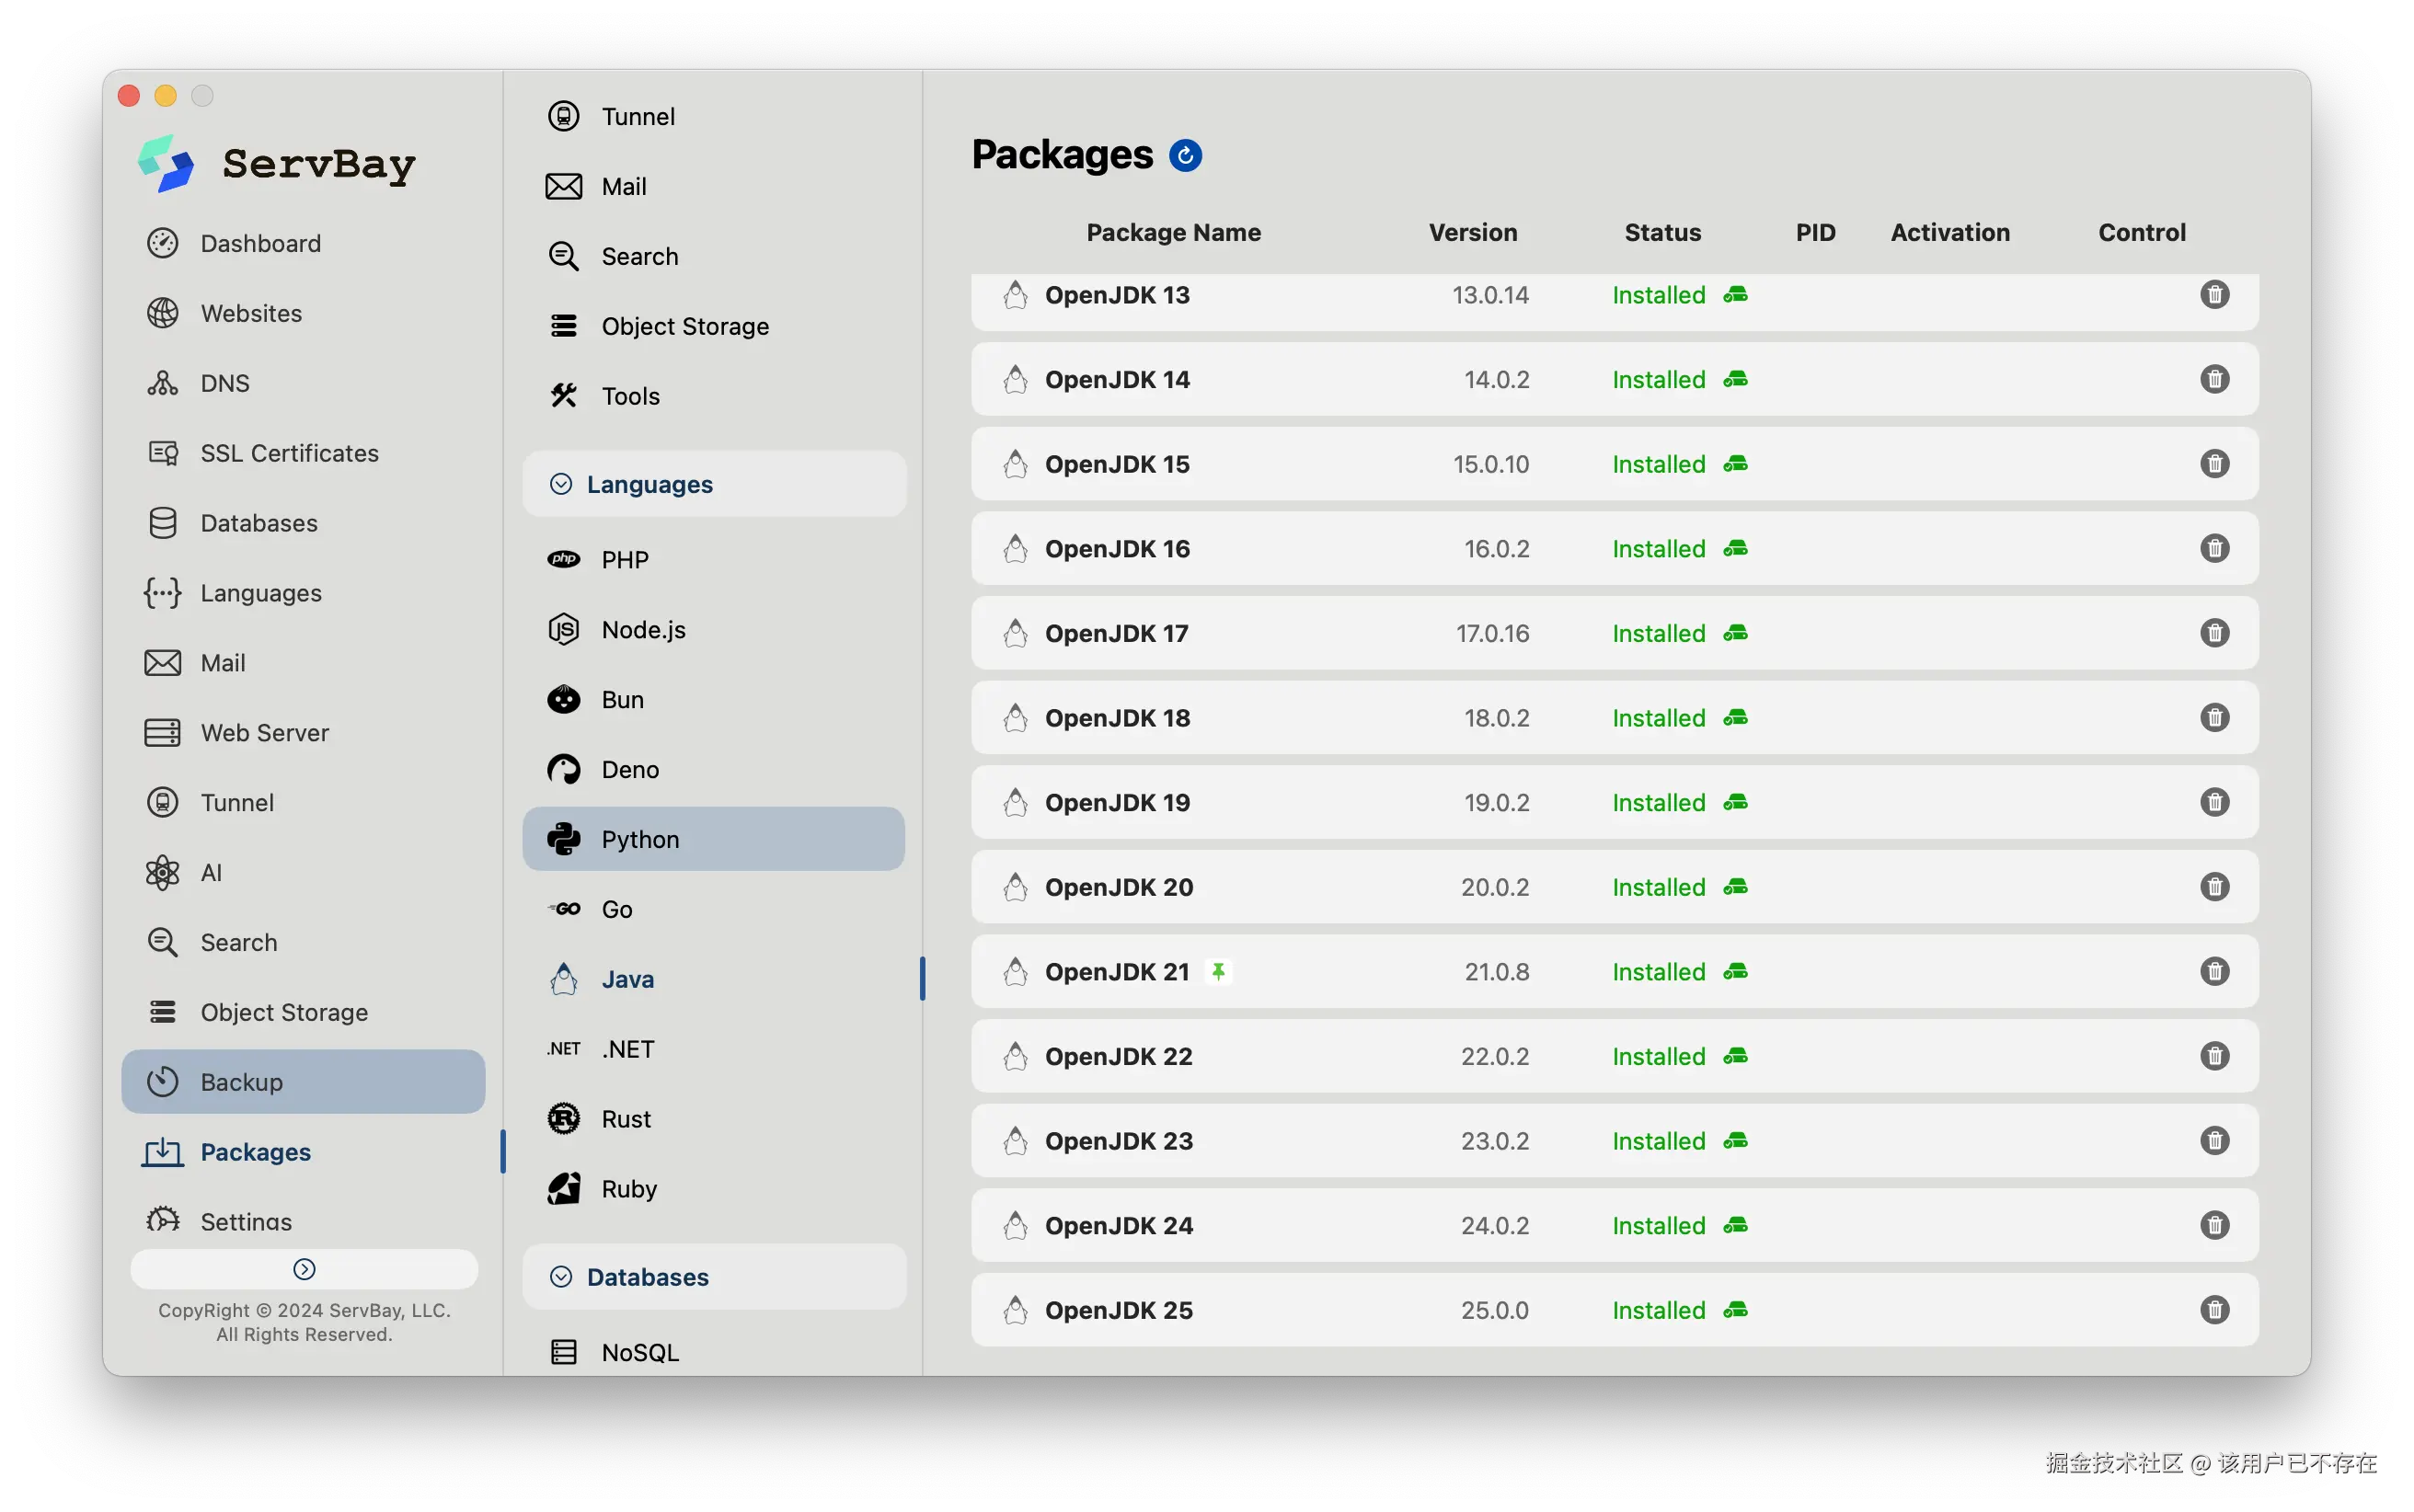Select Bun in the languages list

(622, 699)
